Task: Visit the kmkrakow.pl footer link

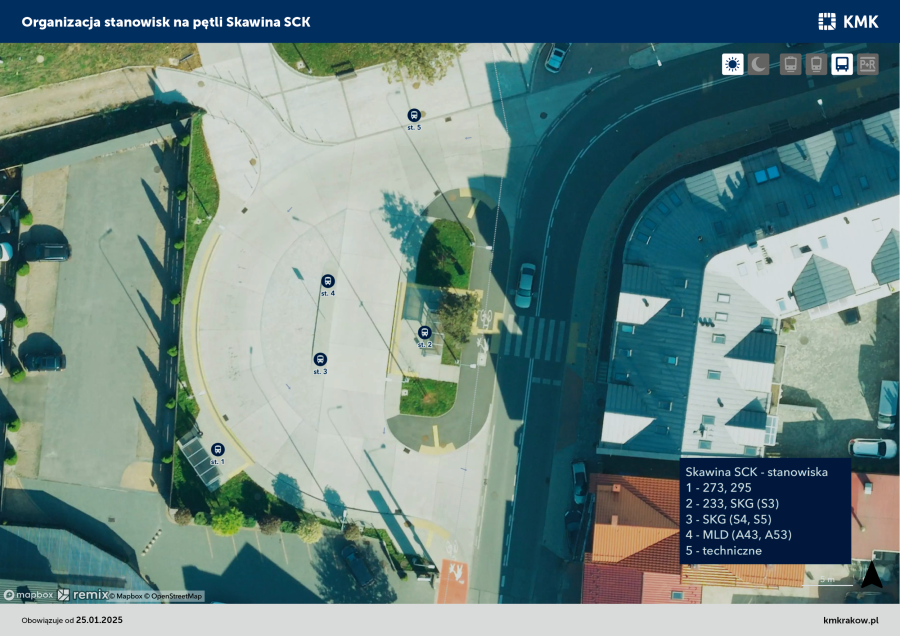Action: click(850, 620)
